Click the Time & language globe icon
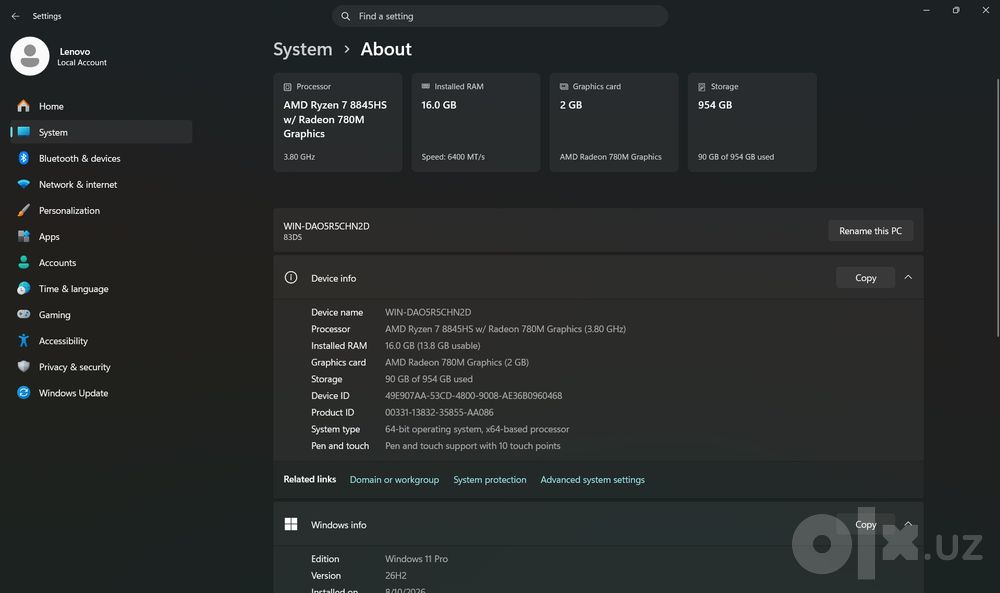 point(24,288)
